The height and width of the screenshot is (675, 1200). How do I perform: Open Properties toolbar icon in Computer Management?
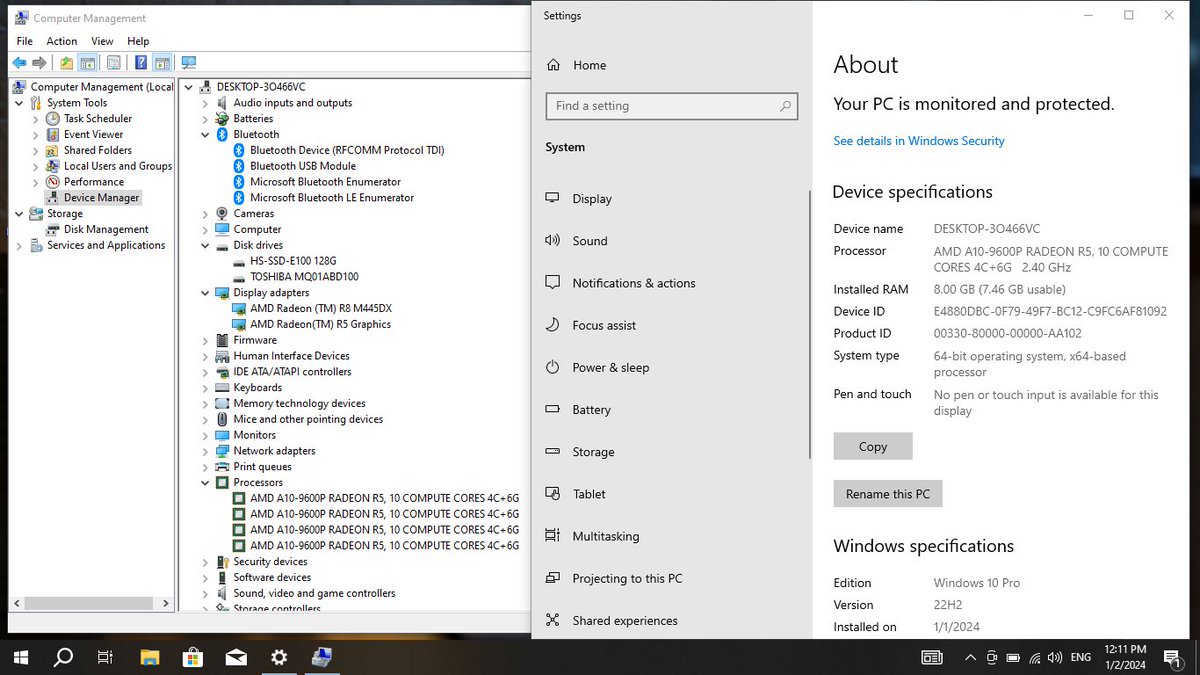pyautogui.click(x=113, y=63)
